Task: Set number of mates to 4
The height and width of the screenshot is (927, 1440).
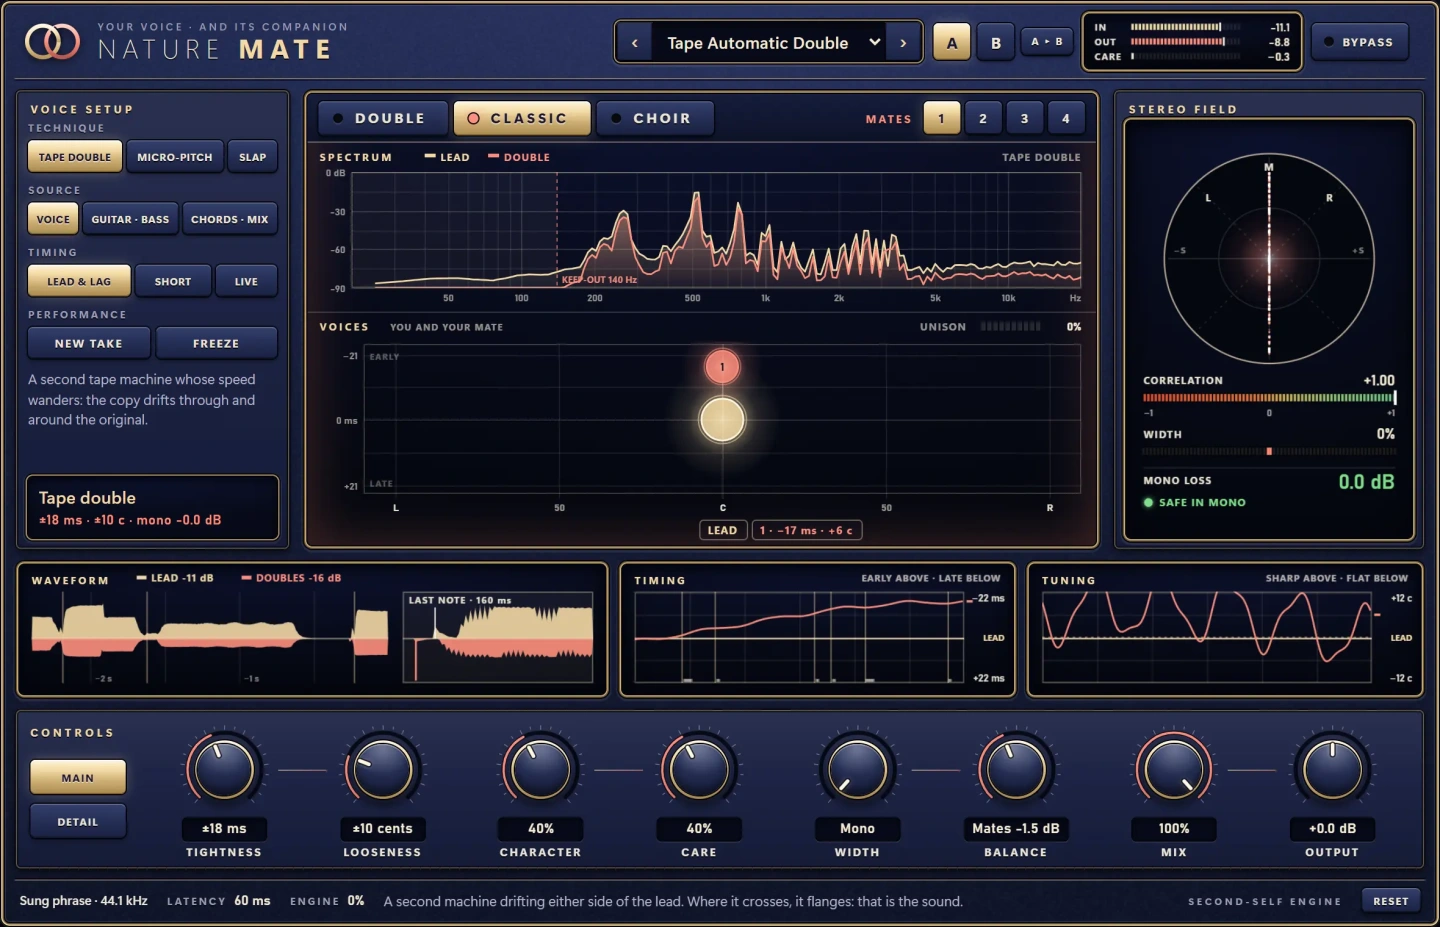Action: [1066, 118]
